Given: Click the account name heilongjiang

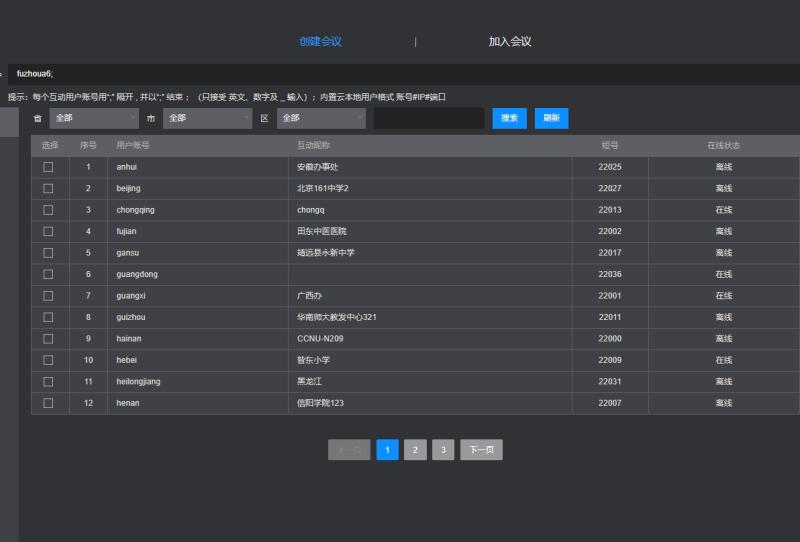Looking at the screenshot, I should pyautogui.click(x=138, y=381).
